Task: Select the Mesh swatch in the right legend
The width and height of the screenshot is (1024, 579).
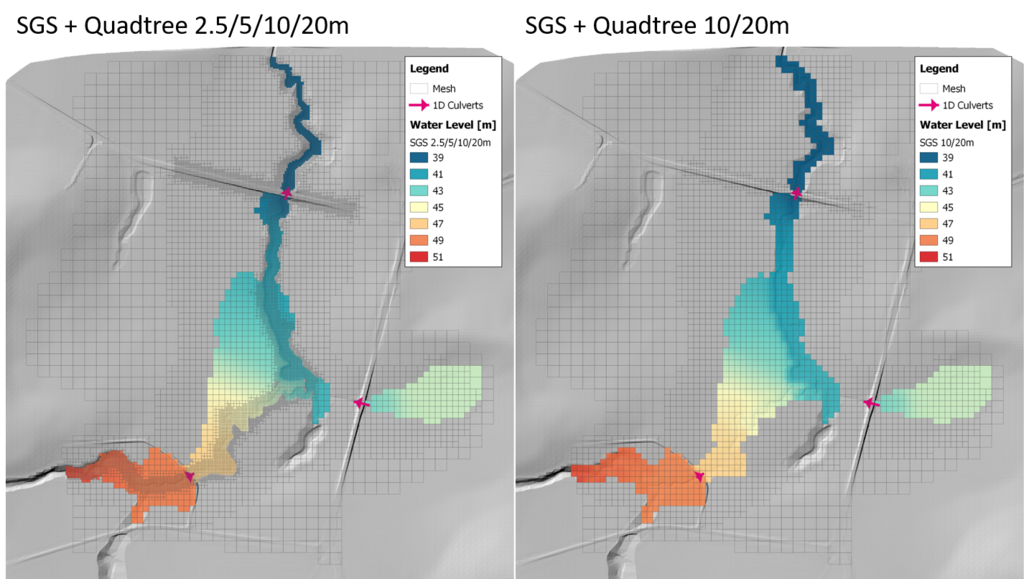Action: point(930,88)
